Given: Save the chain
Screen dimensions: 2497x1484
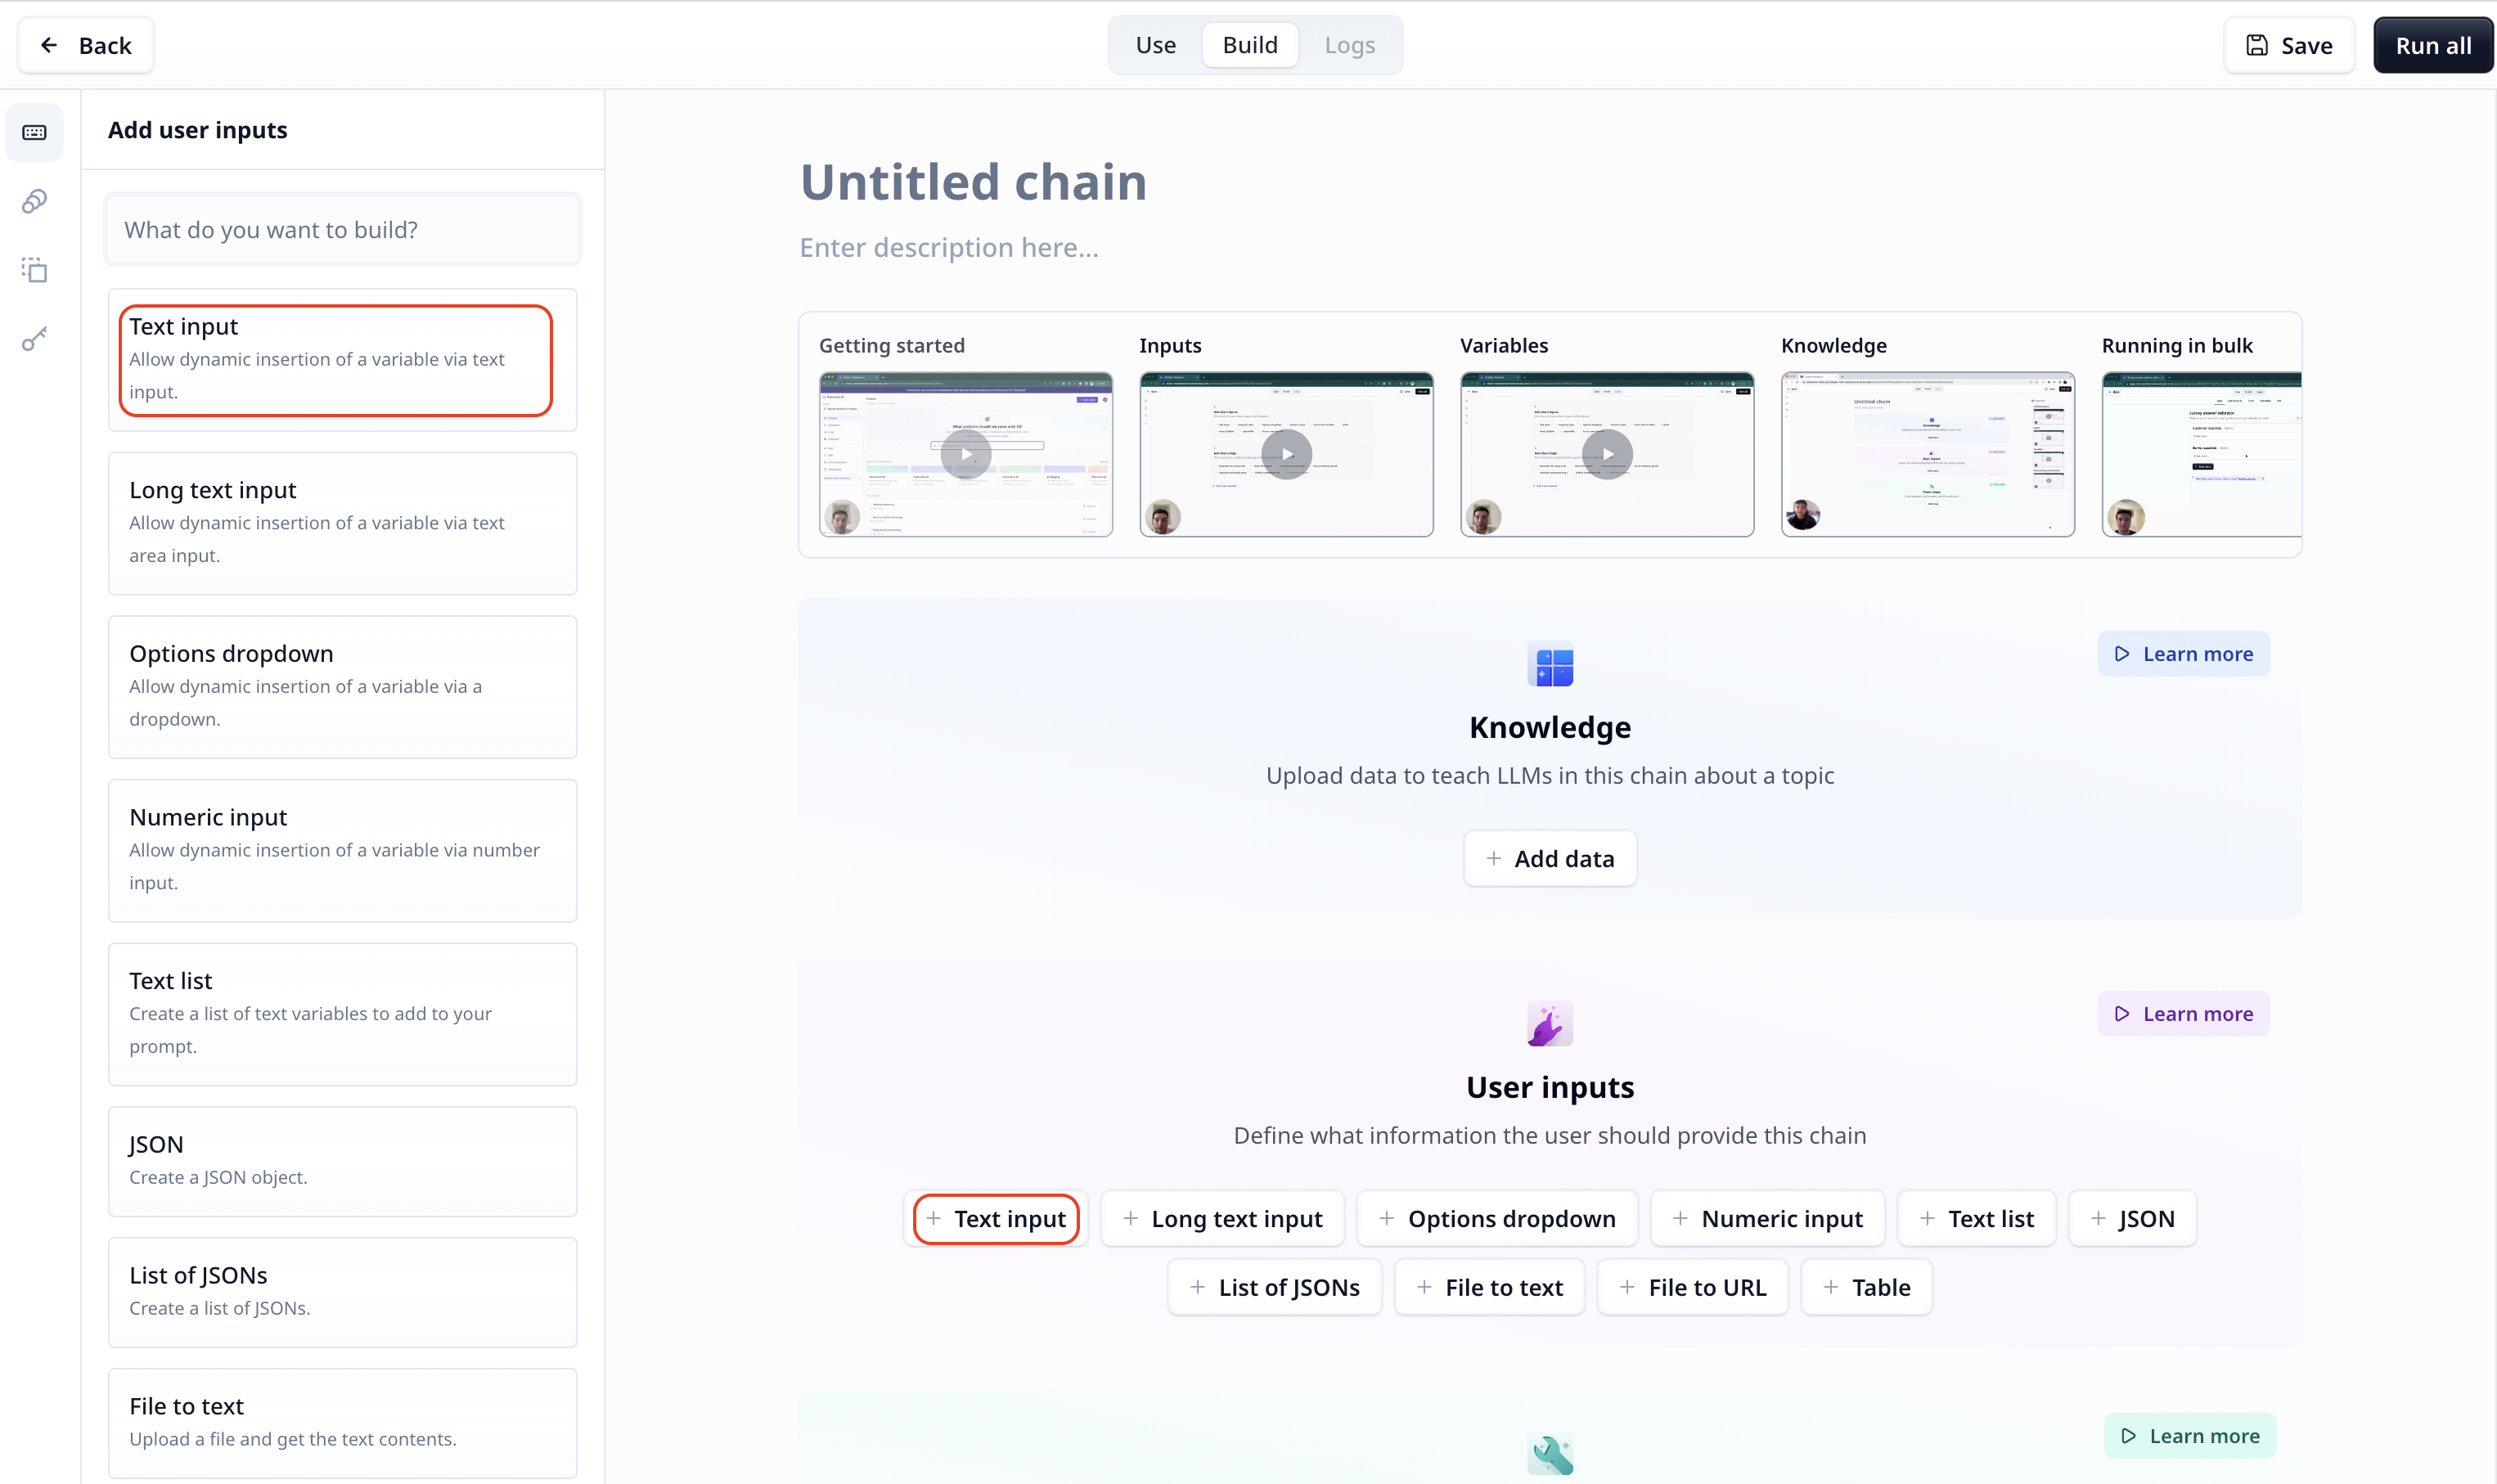Looking at the screenshot, I should 2288,45.
